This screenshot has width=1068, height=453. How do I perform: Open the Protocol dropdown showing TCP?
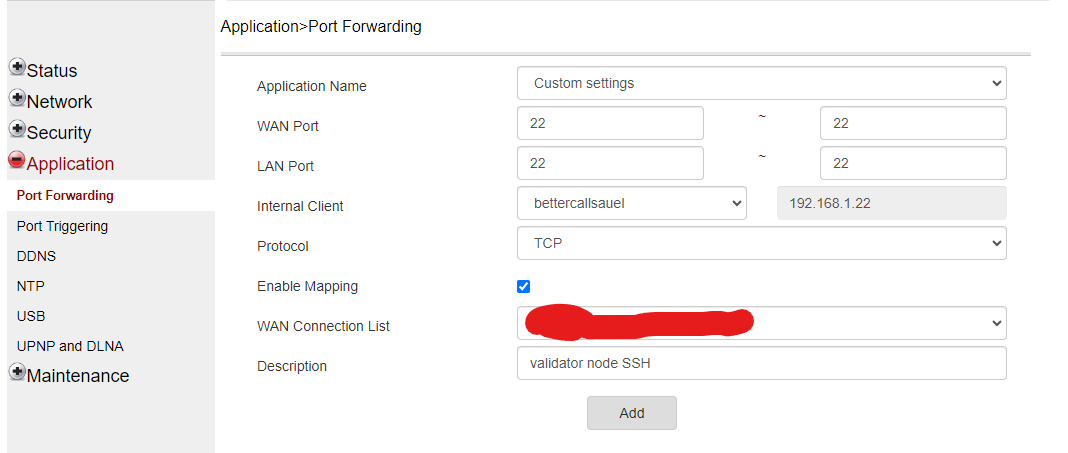[x=761, y=243]
